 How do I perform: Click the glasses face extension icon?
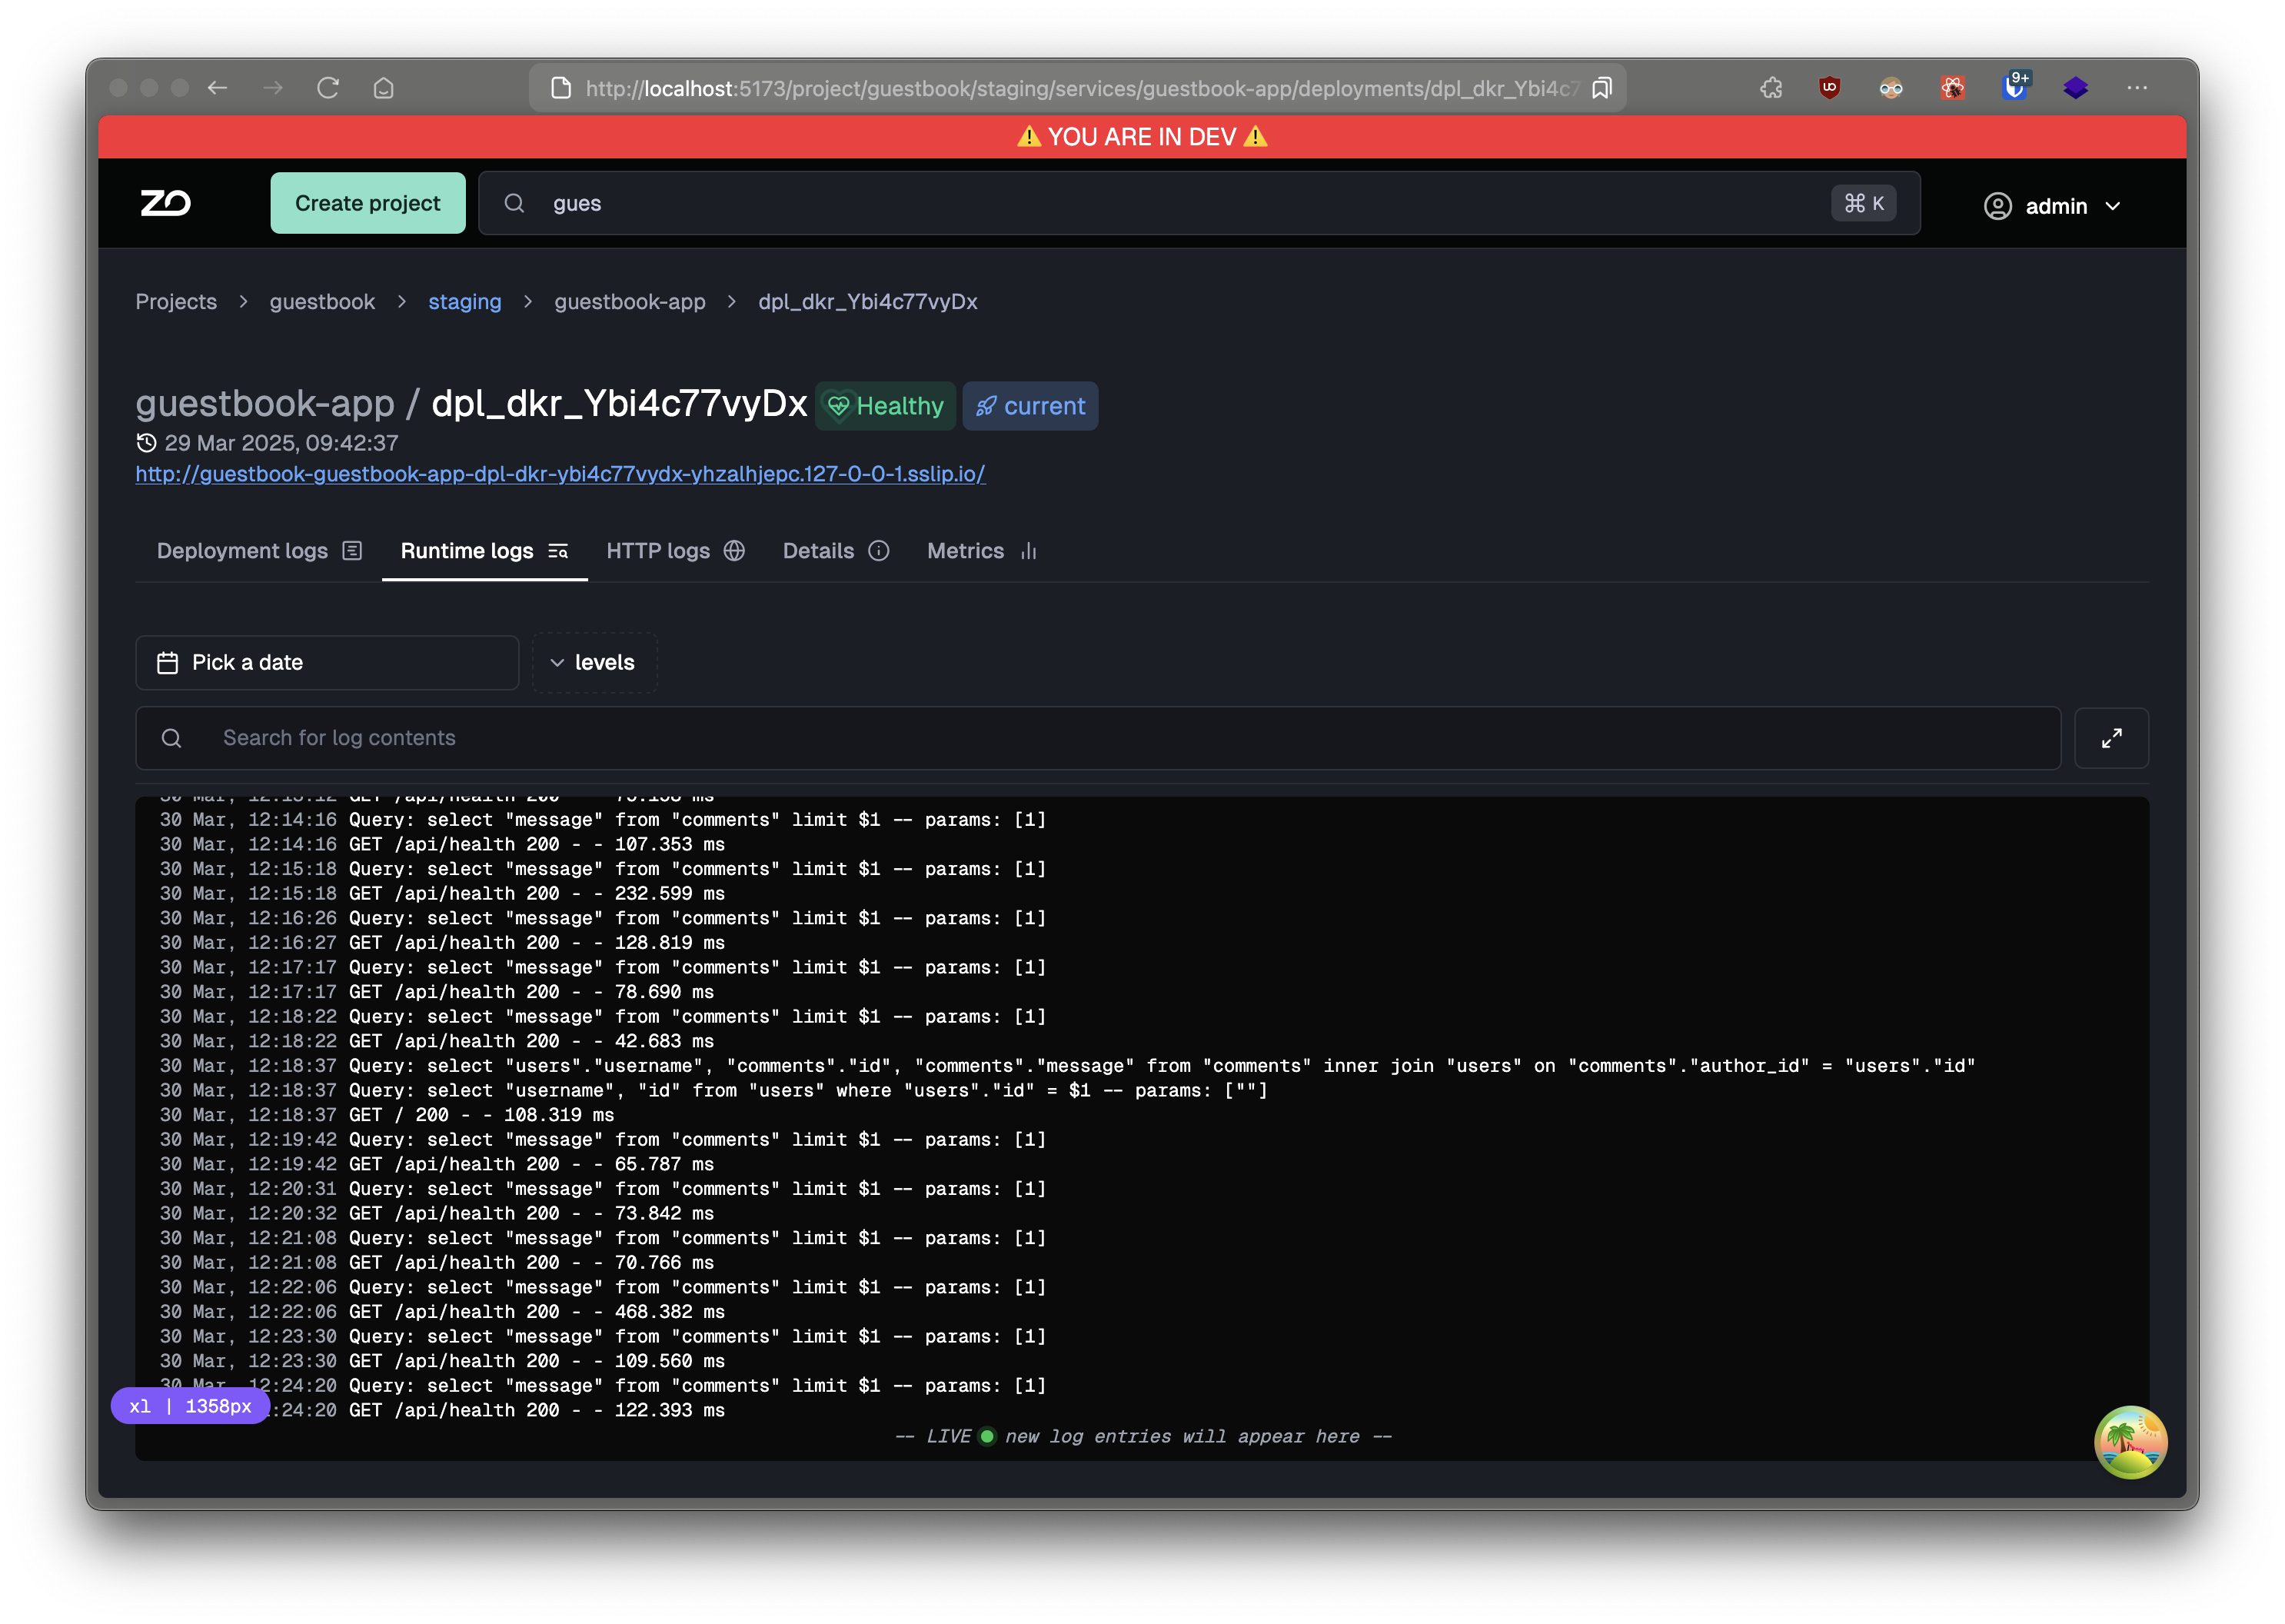click(x=1890, y=88)
